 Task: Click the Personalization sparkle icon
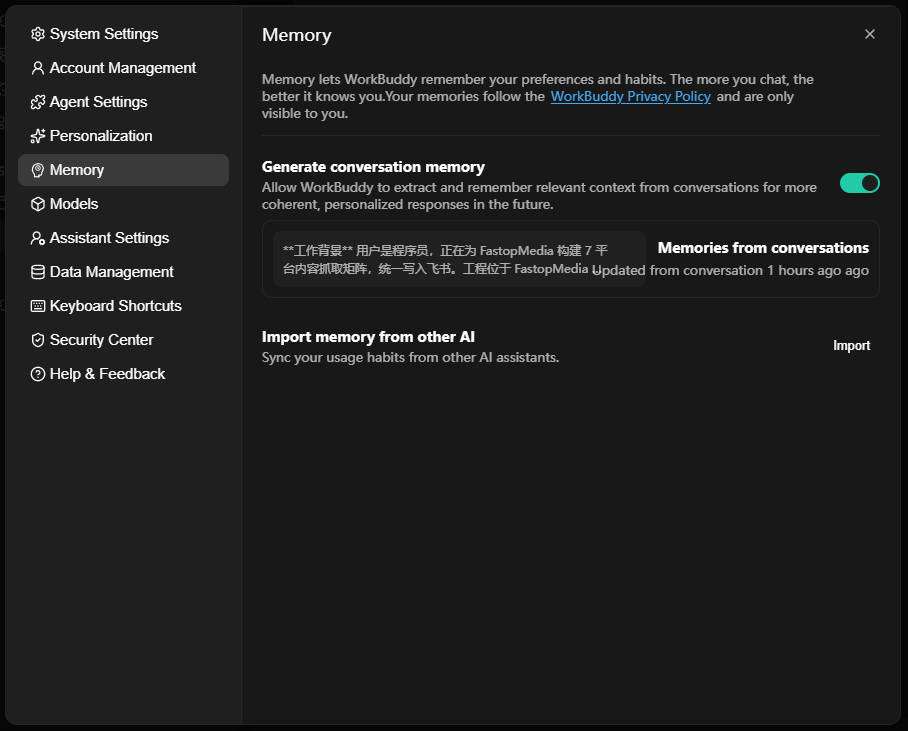coord(38,136)
